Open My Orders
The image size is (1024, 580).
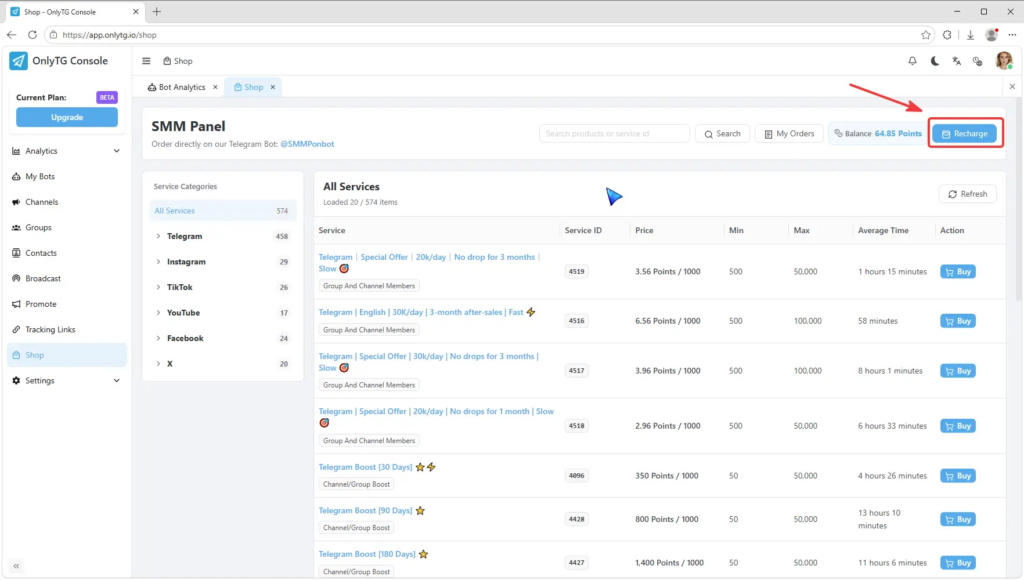coord(789,133)
